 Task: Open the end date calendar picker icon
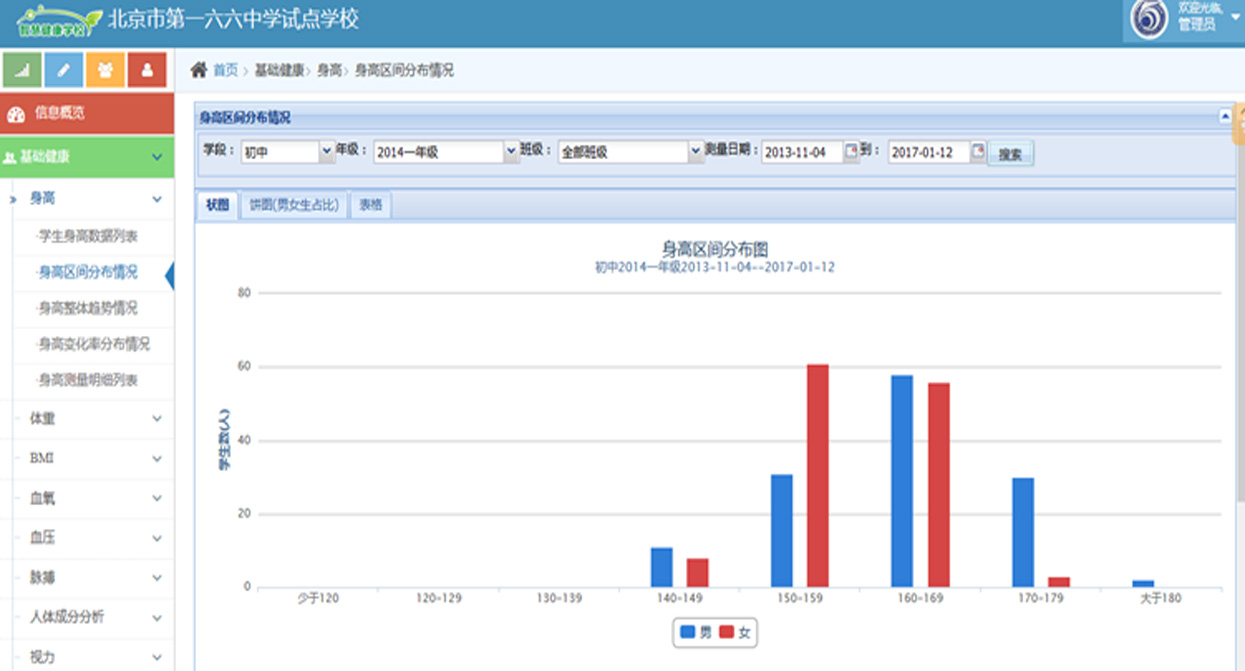pyautogui.click(x=978, y=152)
